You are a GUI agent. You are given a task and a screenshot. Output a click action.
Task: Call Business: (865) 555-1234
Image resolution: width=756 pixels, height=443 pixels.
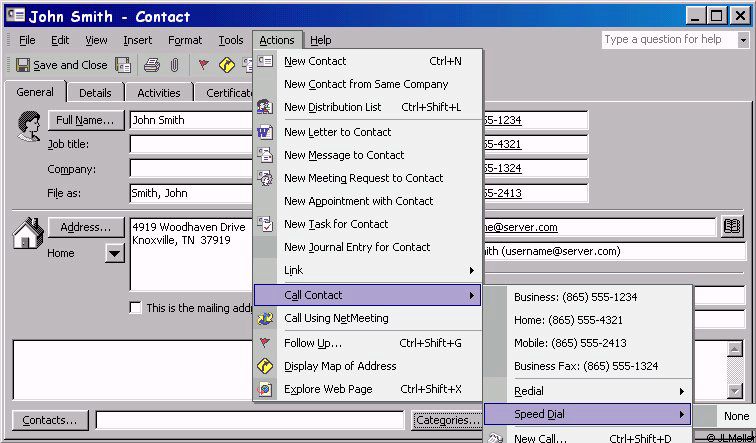pos(588,297)
